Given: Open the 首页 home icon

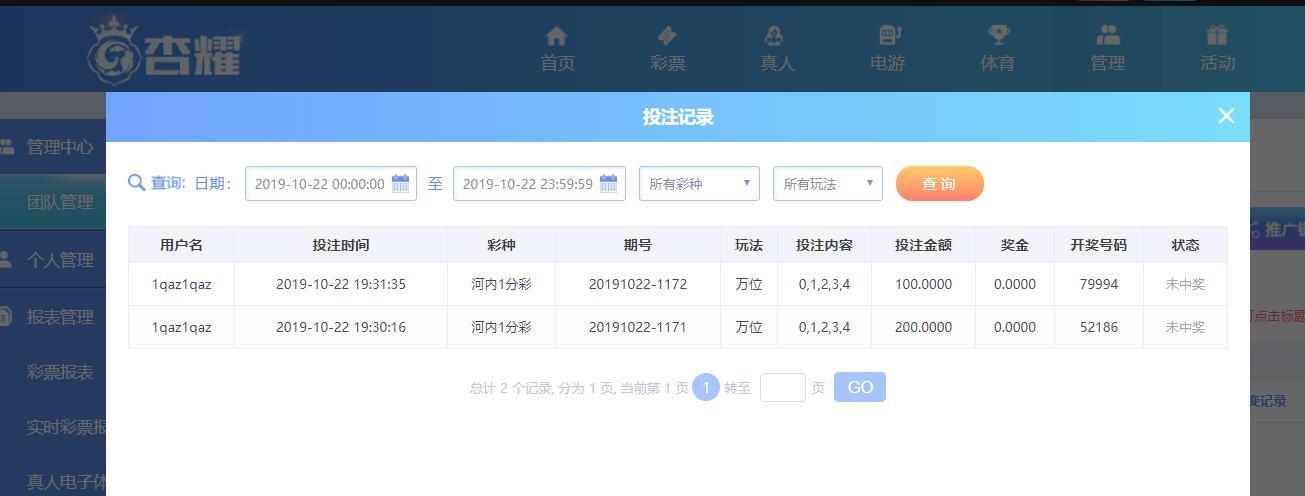Looking at the screenshot, I should [557, 36].
